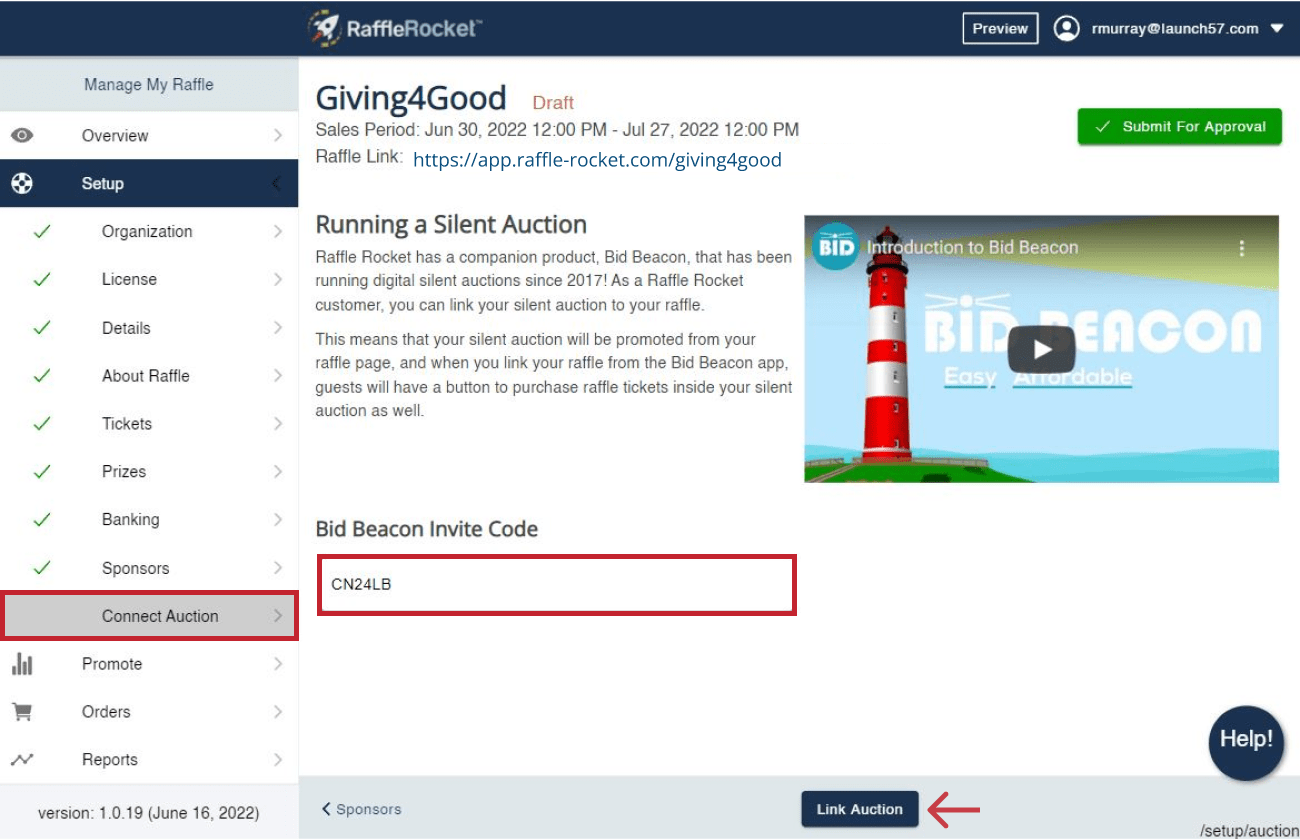The image size is (1300, 840).
Task: Click the Preview button
Action: click(1000, 28)
